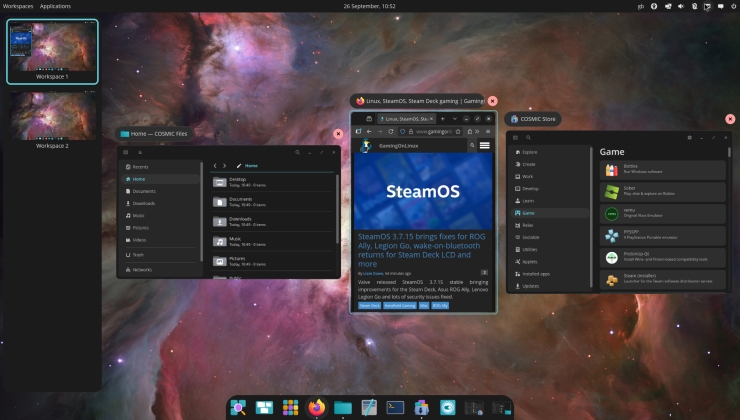This screenshot has width=740, height=420.
Task: Open the Utilities category in COSMIC Store
Action: coord(530,249)
